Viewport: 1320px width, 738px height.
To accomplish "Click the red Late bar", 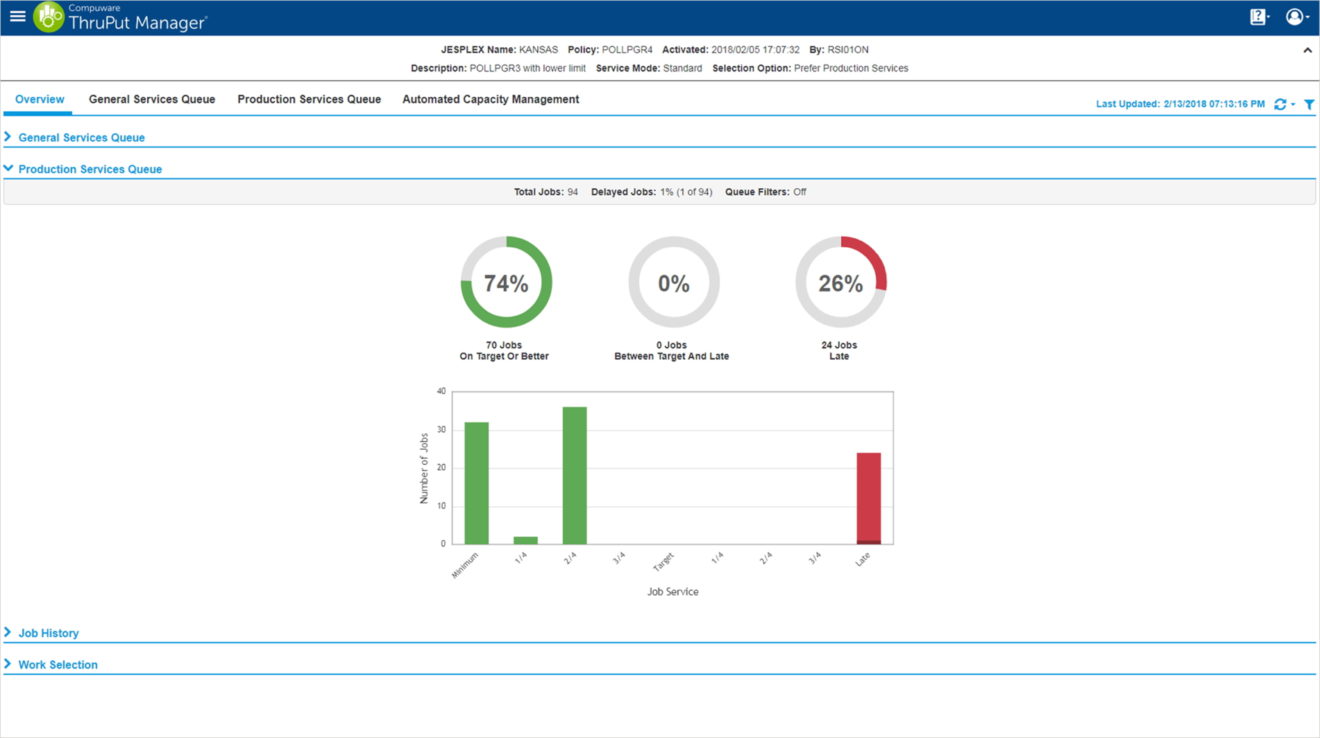I will tap(869, 498).
